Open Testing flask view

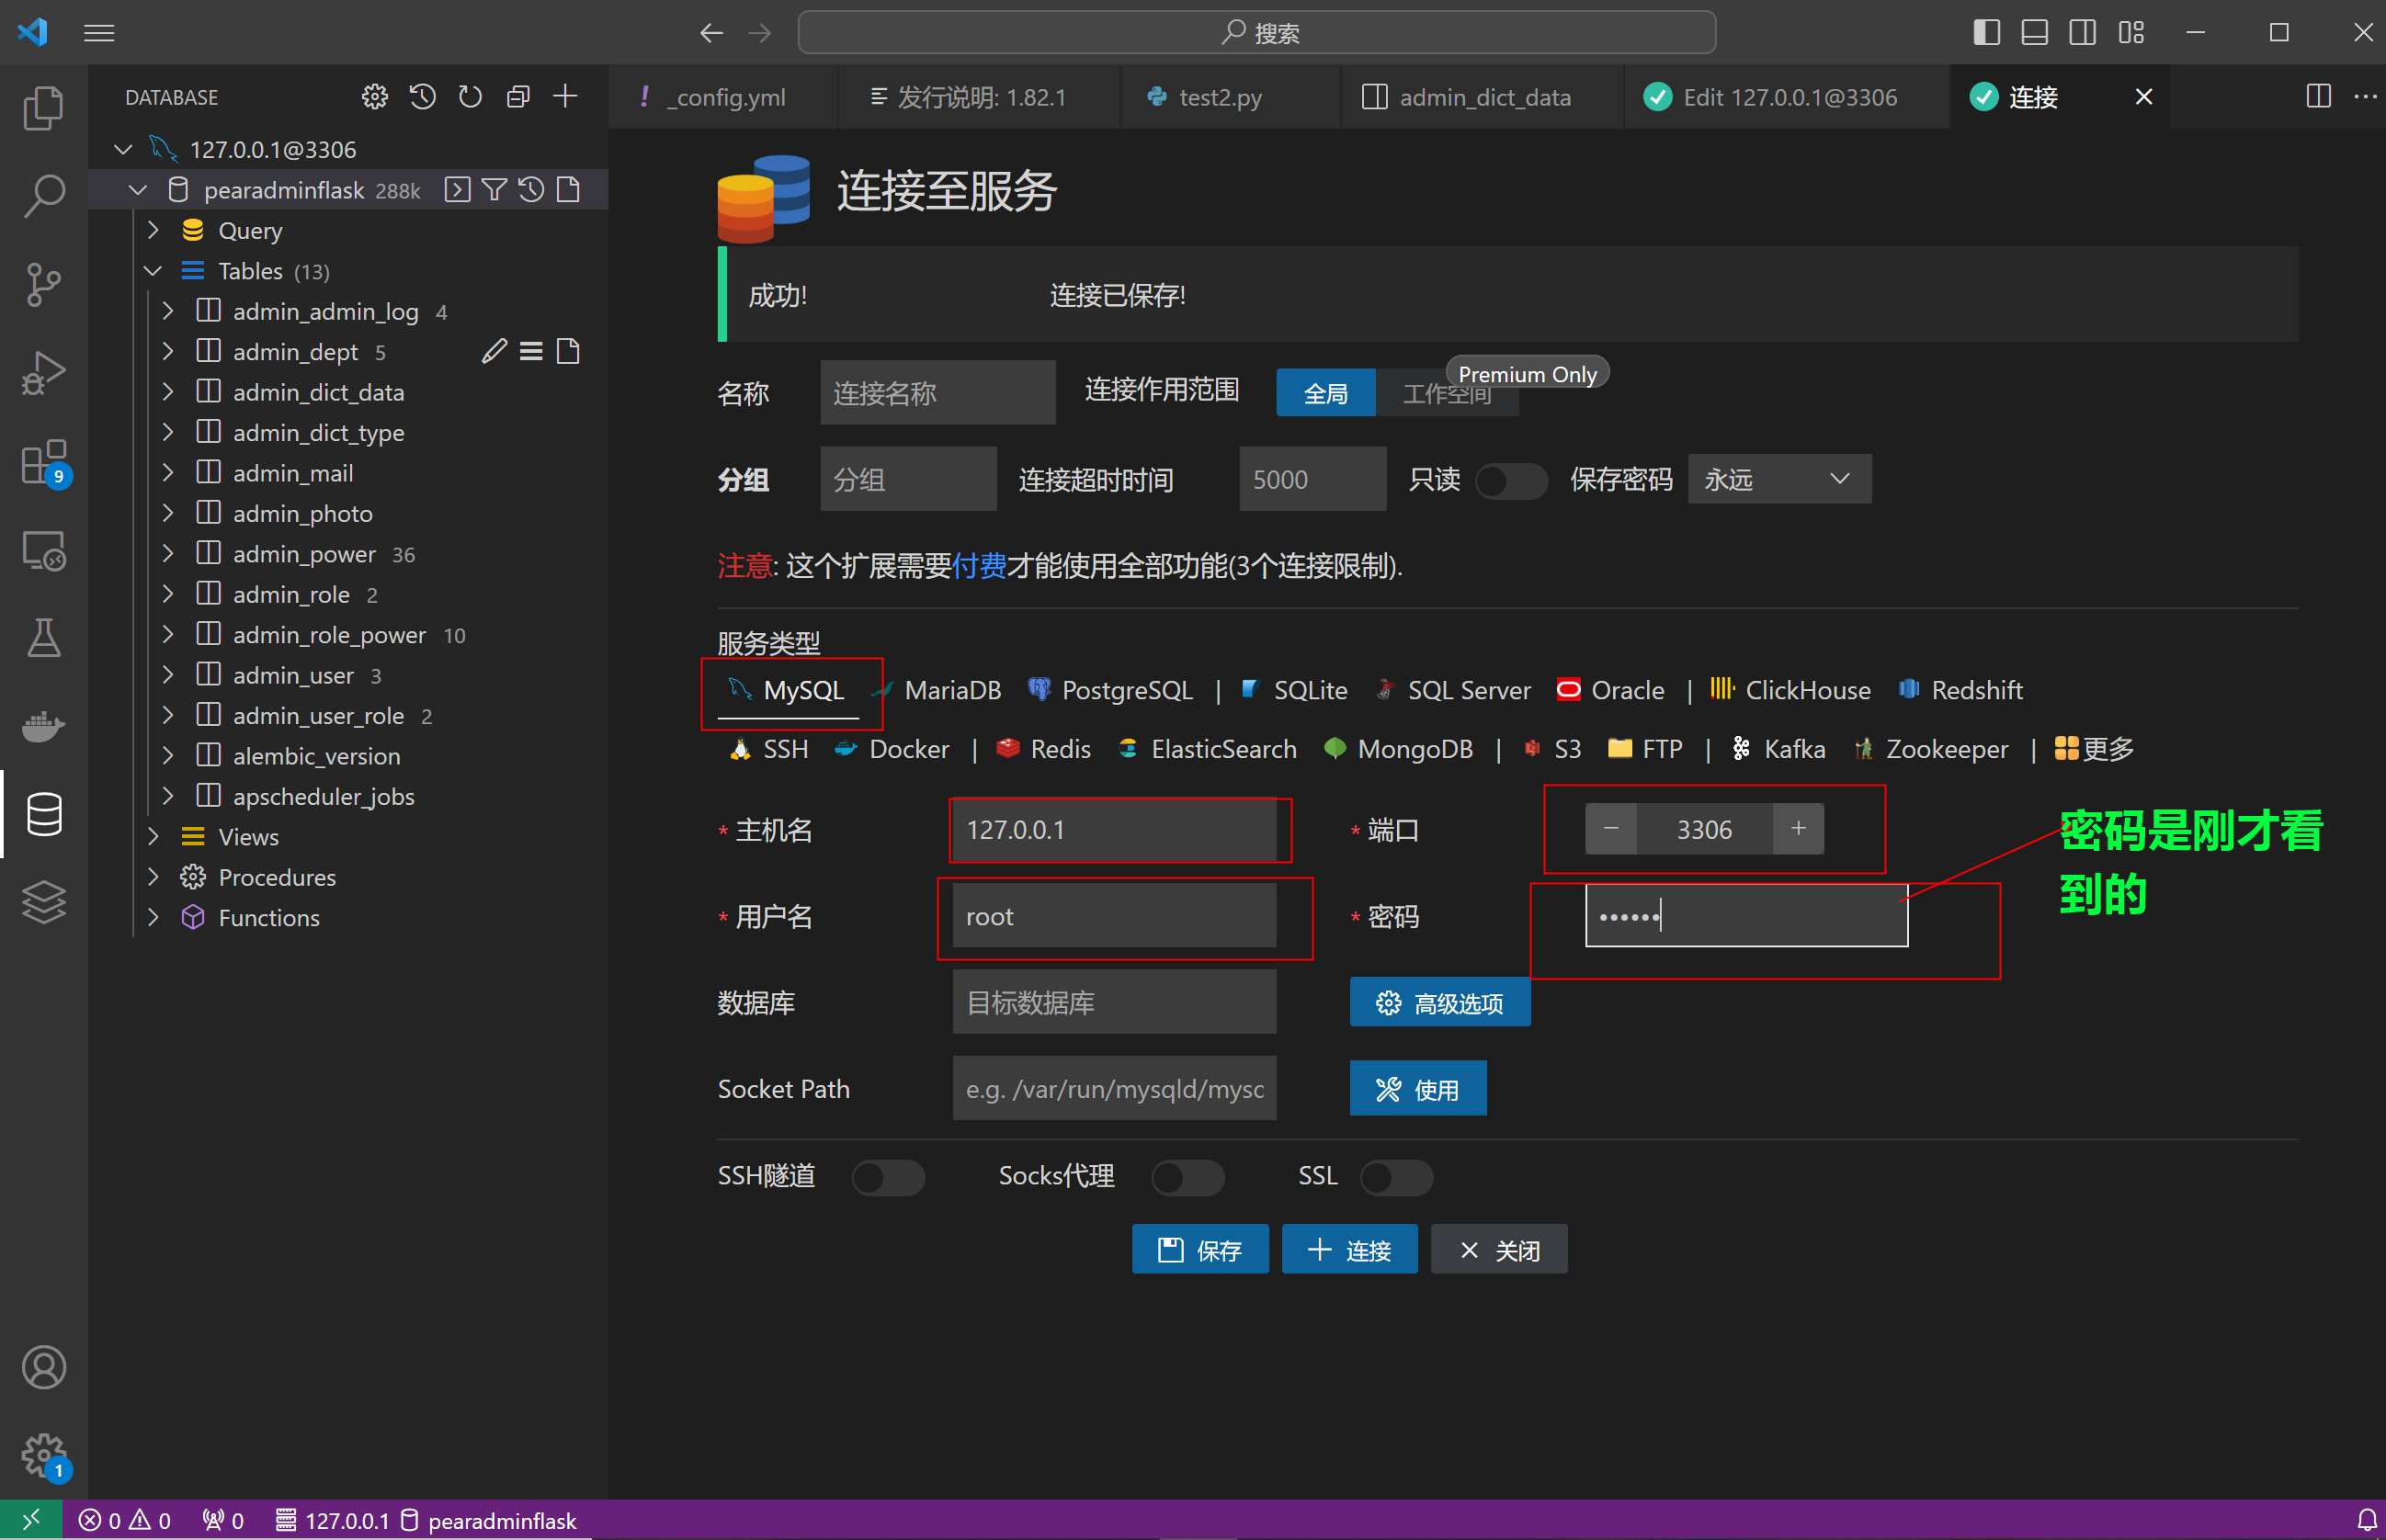[x=44, y=638]
